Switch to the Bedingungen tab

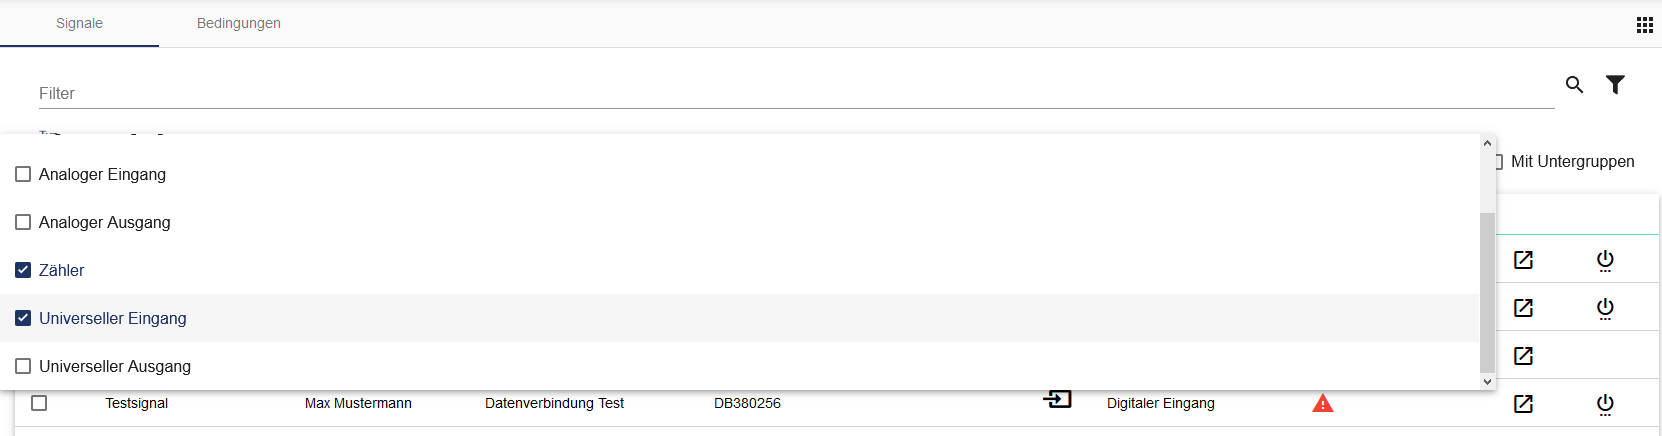coord(238,23)
